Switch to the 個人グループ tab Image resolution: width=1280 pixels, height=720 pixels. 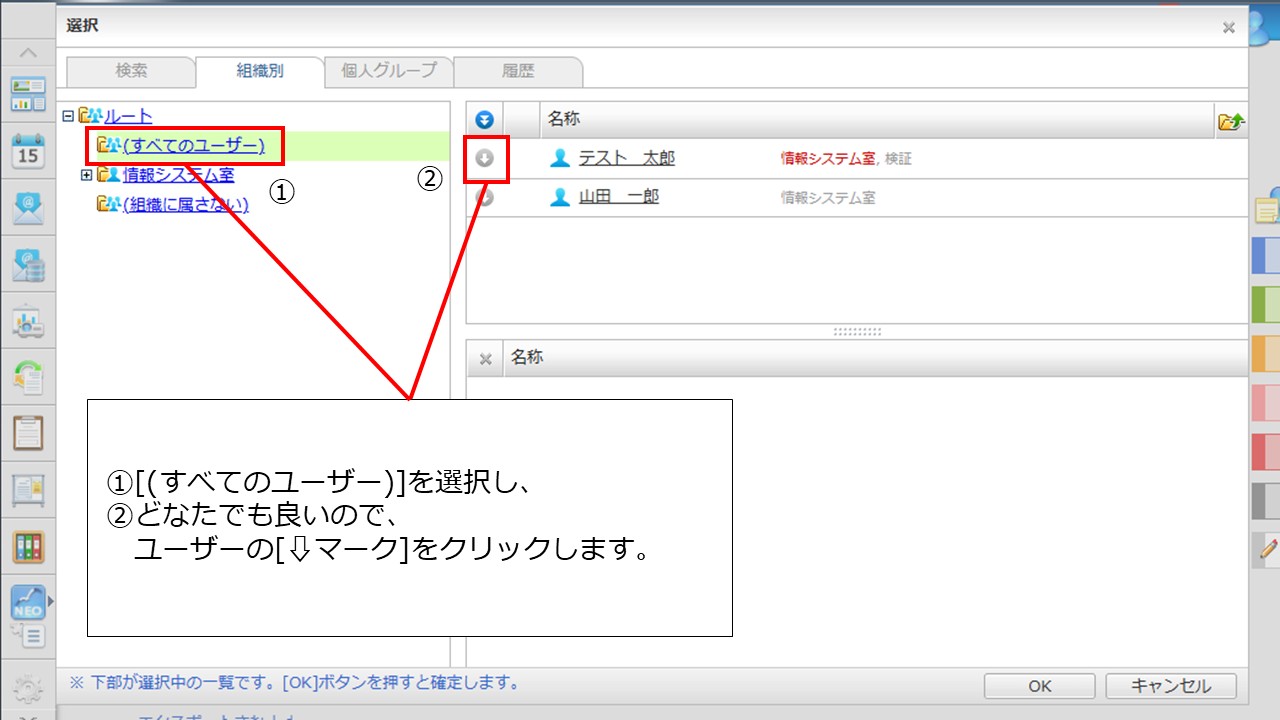[x=389, y=71]
